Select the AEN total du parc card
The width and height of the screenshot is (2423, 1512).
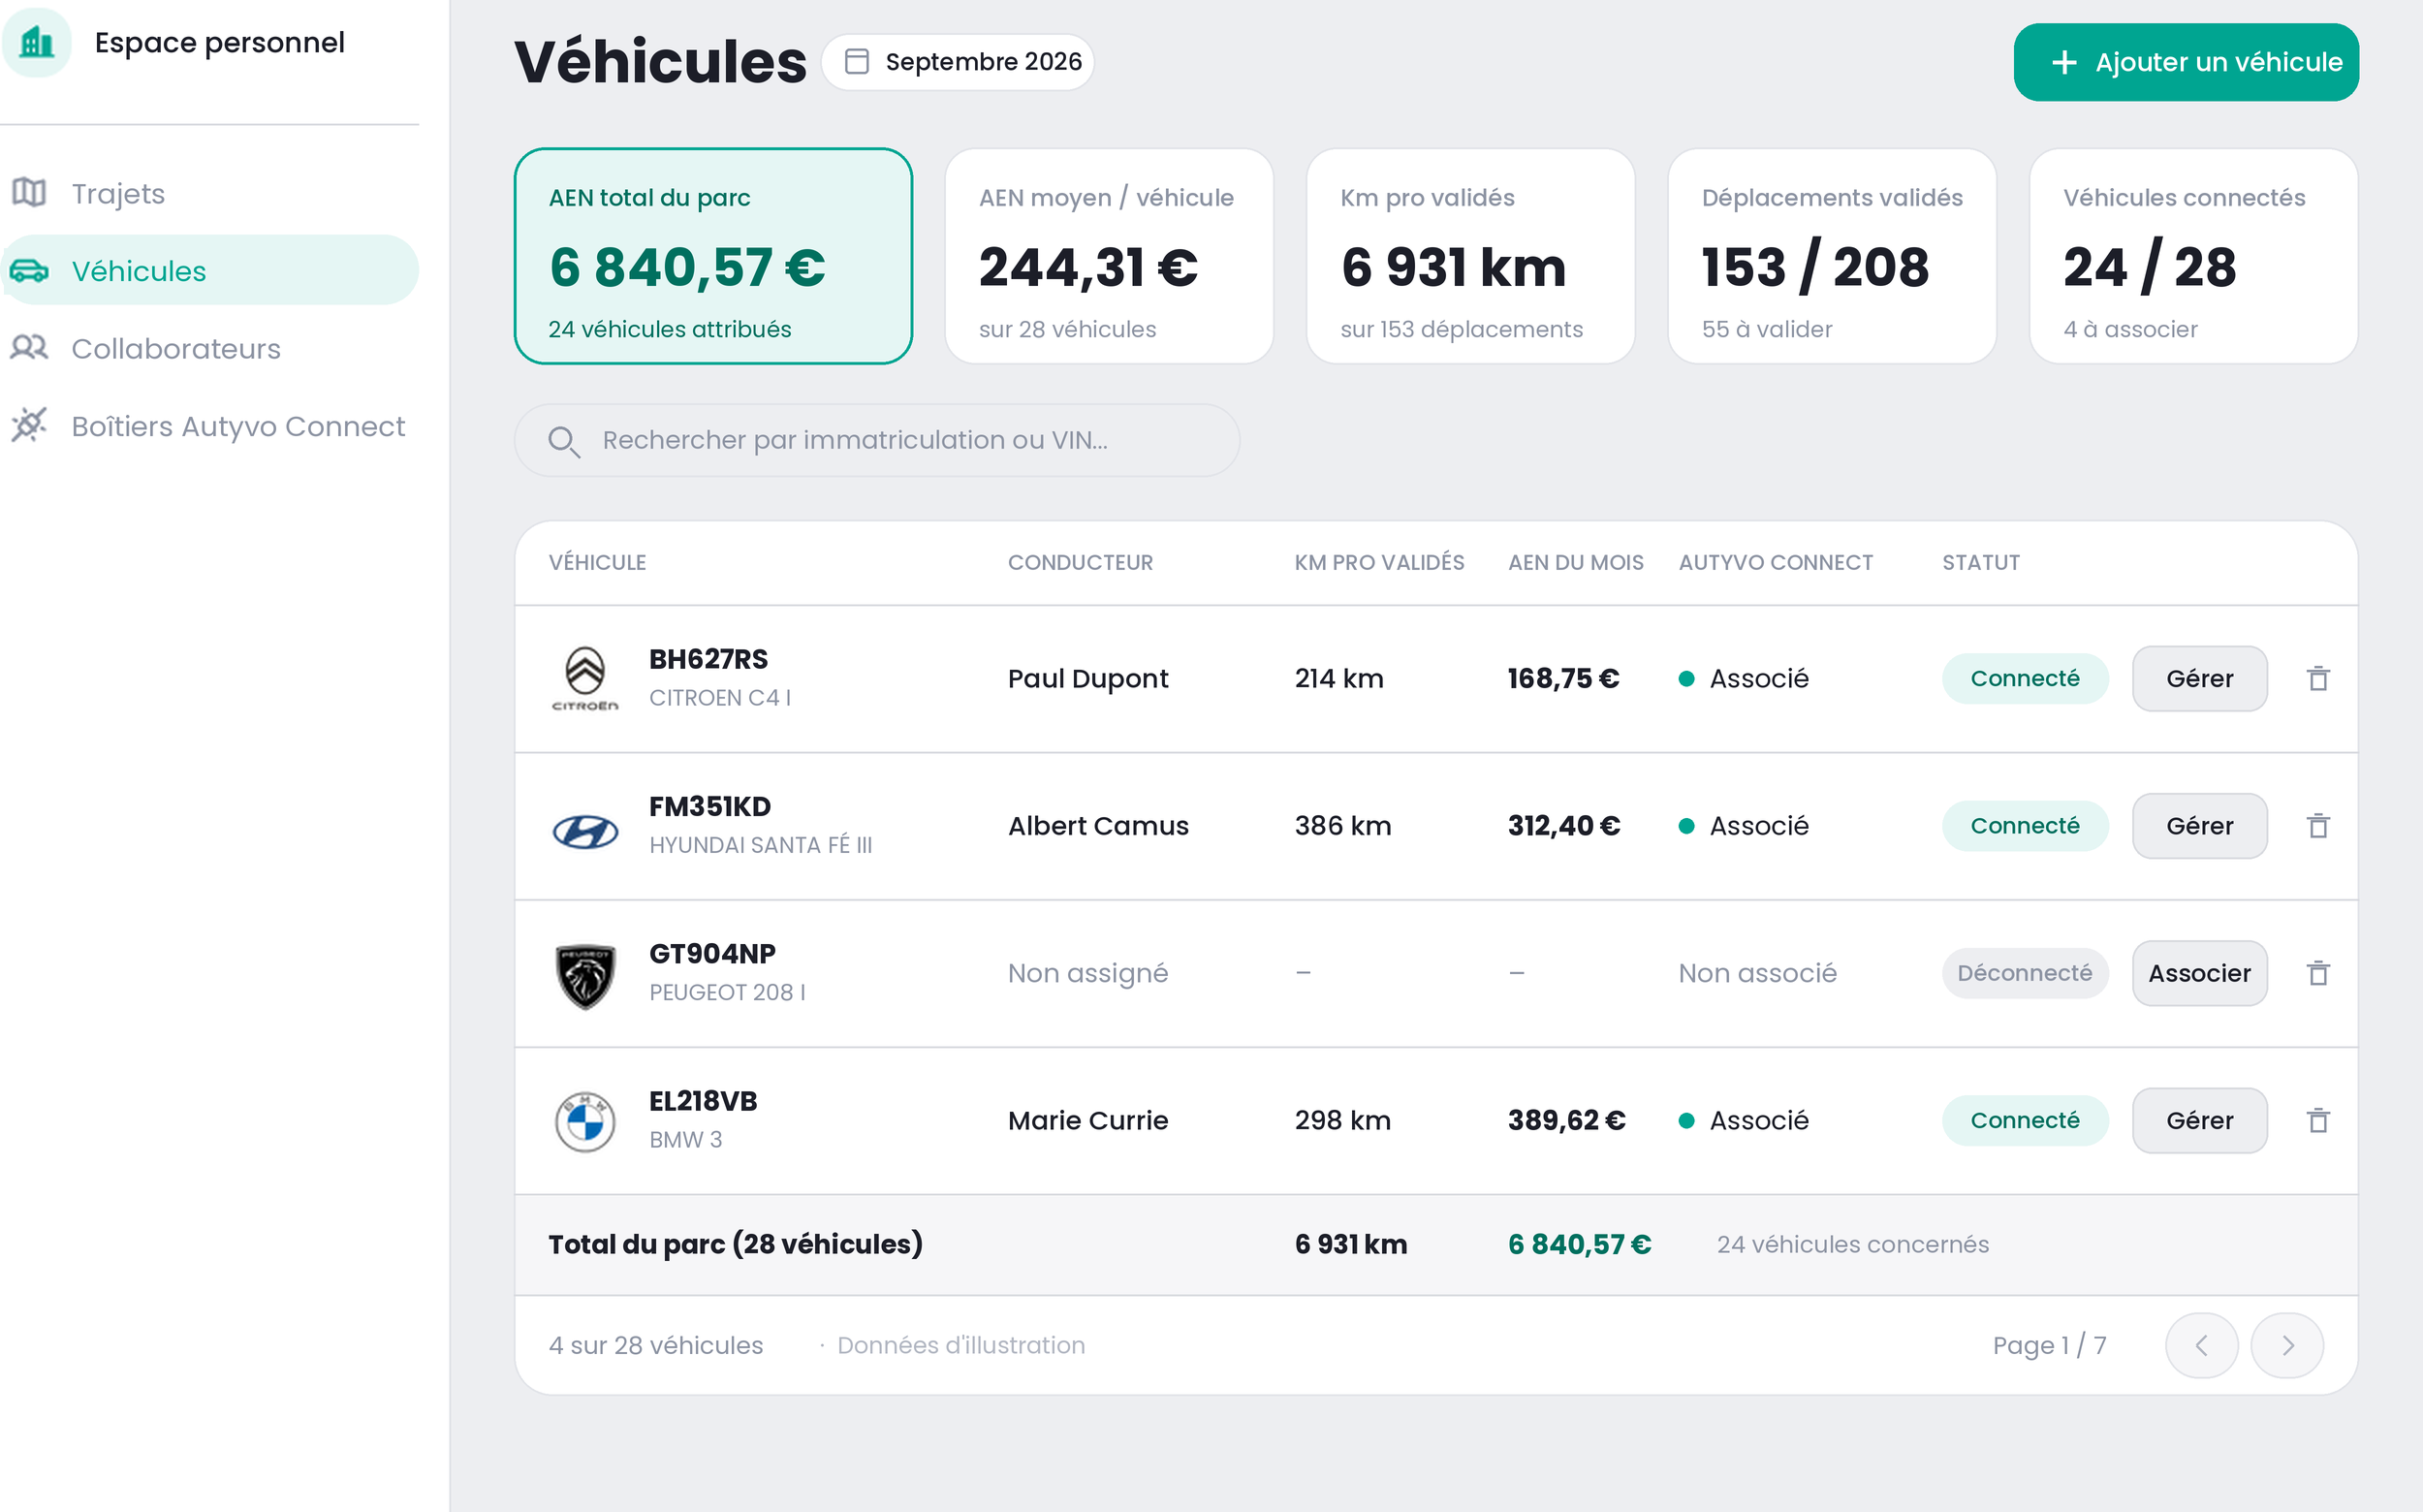[713, 256]
